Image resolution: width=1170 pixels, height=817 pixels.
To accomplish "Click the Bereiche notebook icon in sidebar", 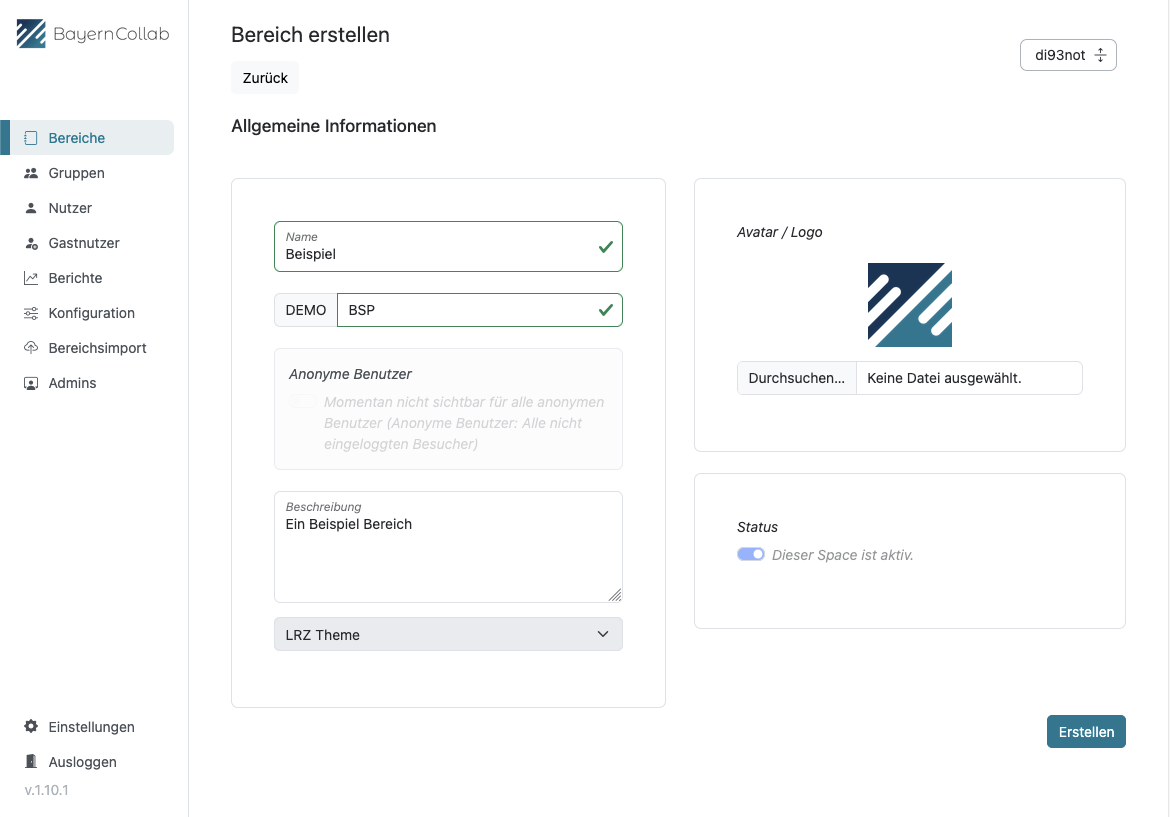I will click(x=31, y=138).
